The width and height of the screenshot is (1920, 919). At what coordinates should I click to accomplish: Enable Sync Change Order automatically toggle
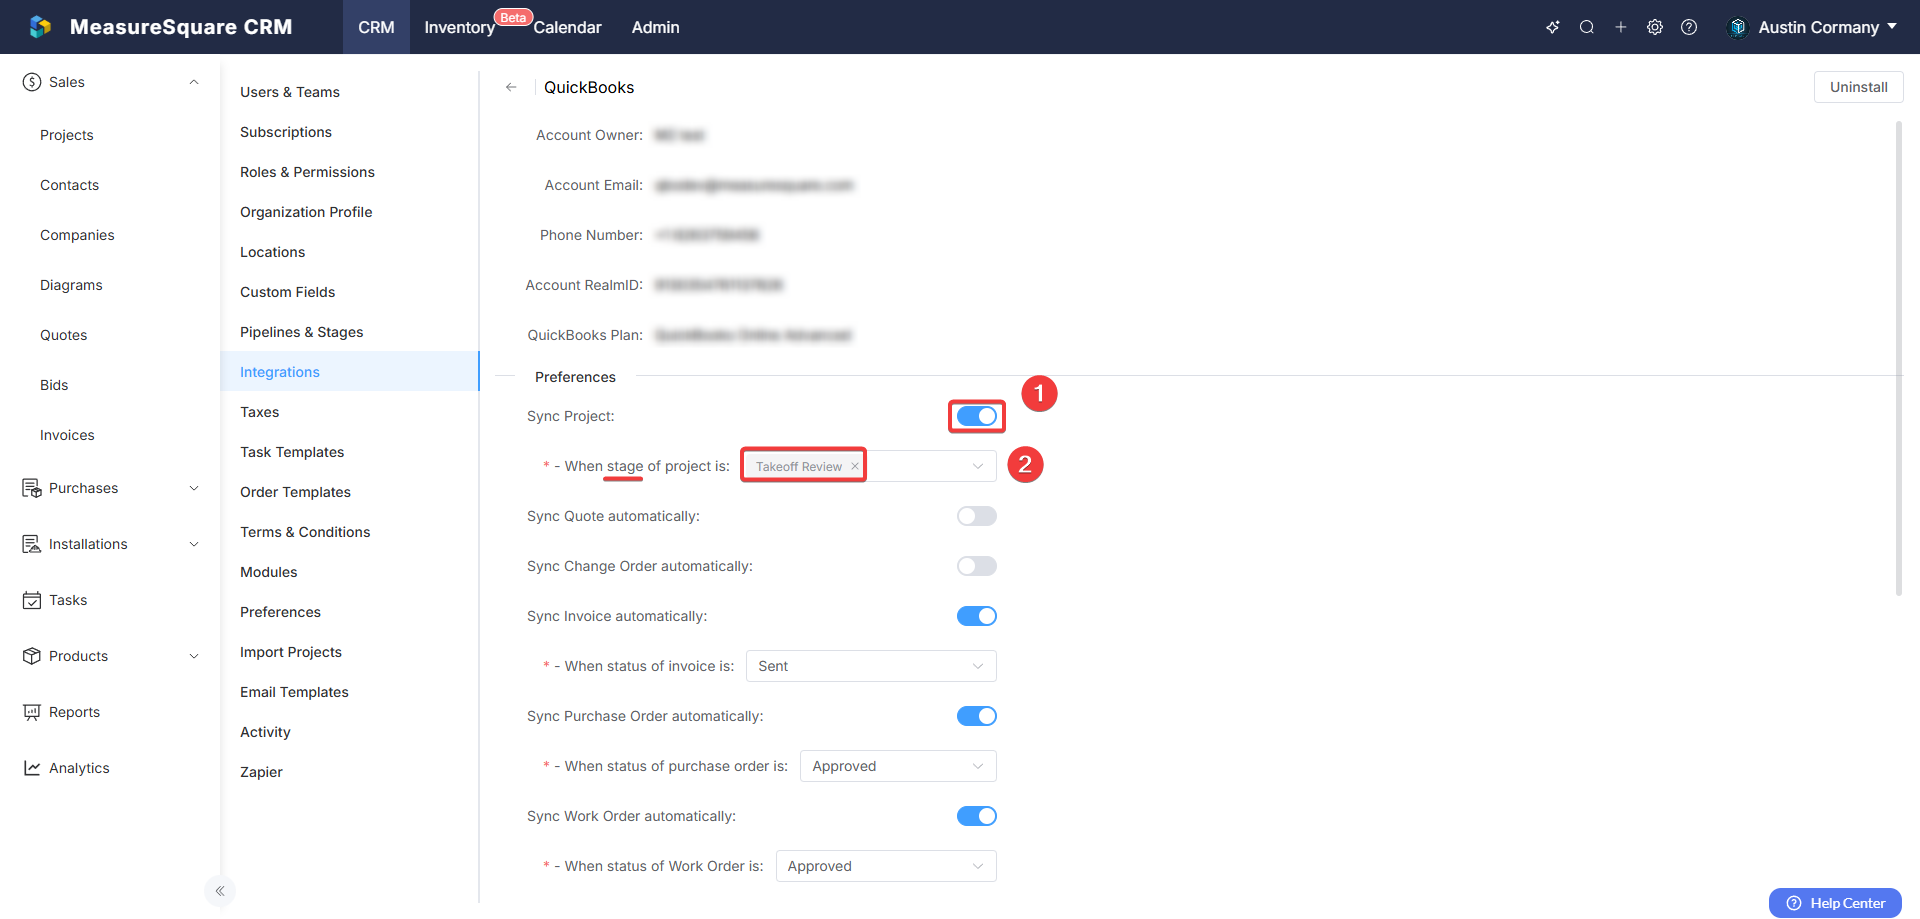977,566
